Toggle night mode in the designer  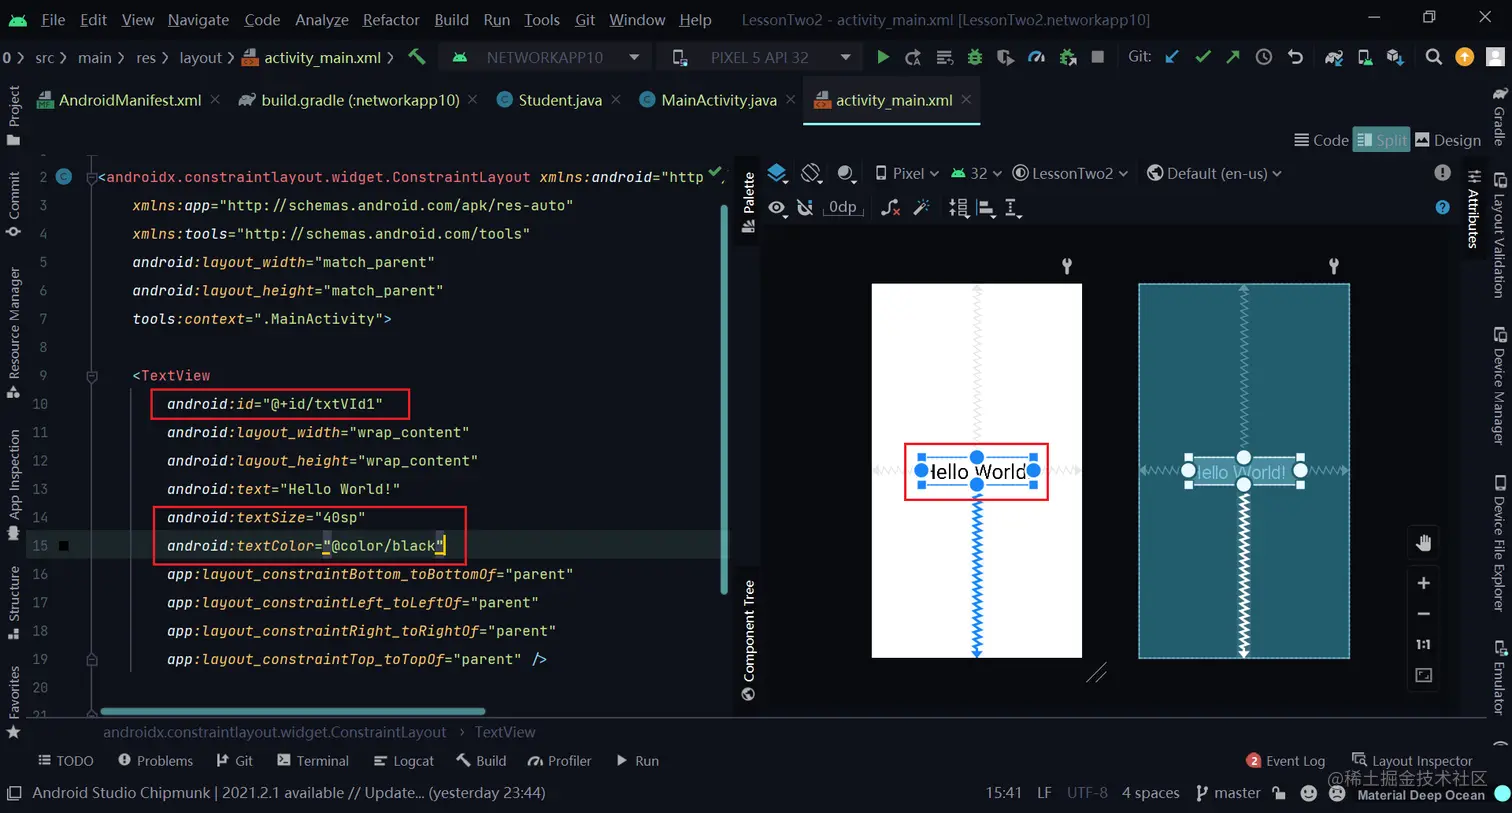click(x=846, y=174)
